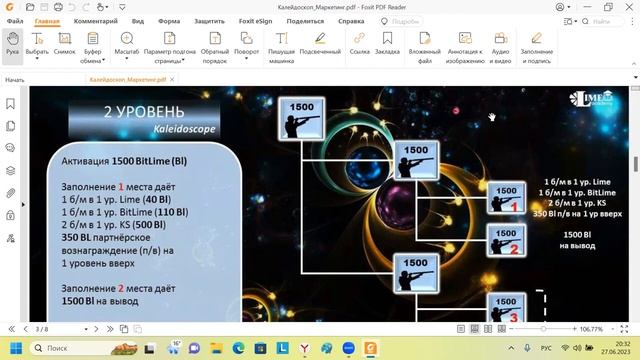The height and width of the screenshot is (360, 640).
Task: Close the Калейдоскоп_Маркетинг.pdf document tab
Action: click(x=172, y=80)
